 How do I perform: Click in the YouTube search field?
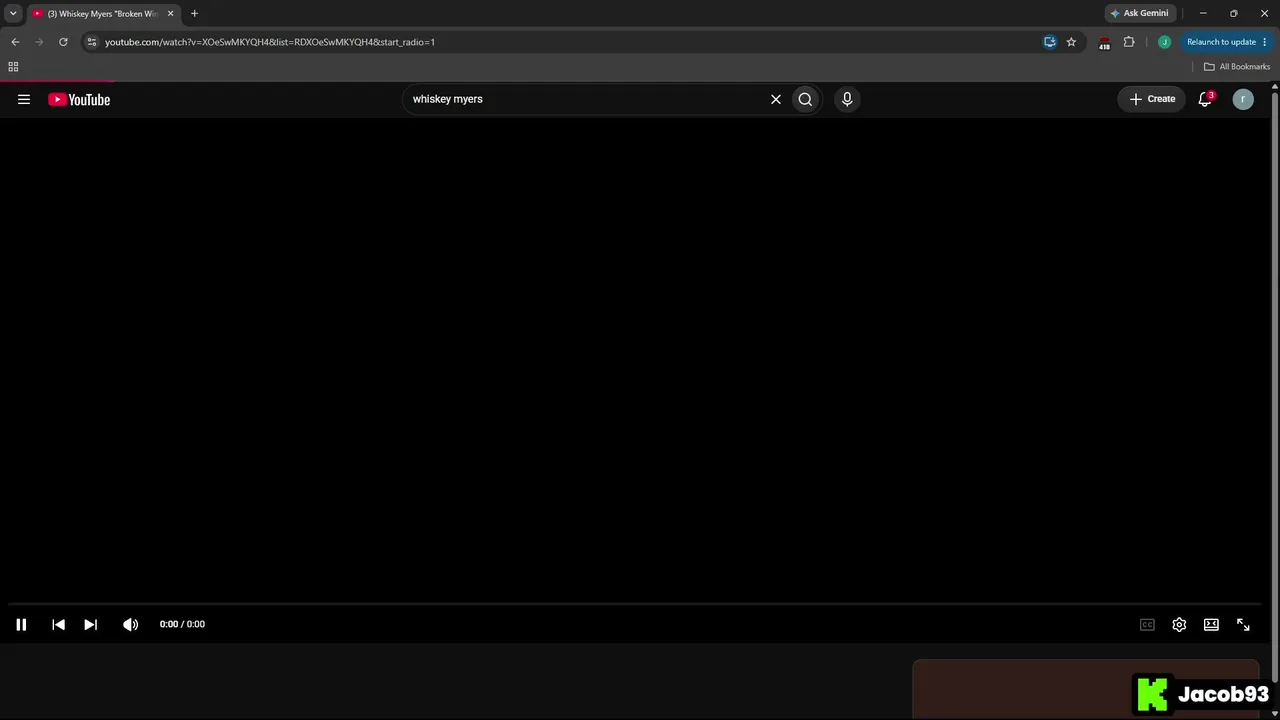point(585,99)
